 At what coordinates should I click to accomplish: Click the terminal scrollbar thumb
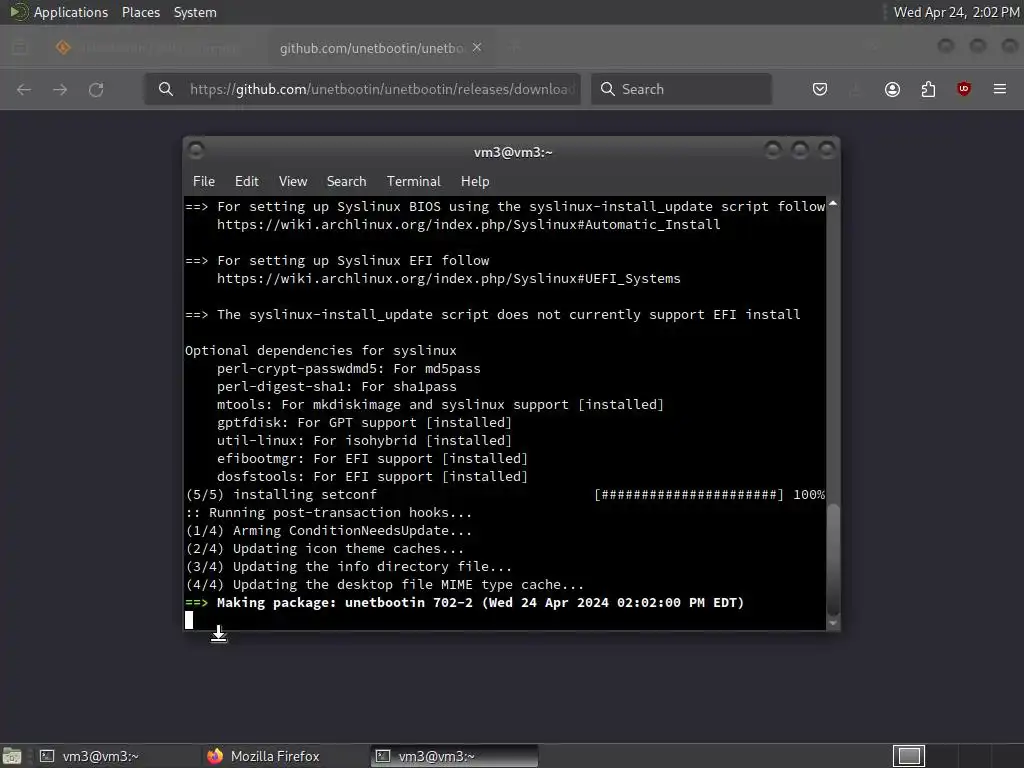pyautogui.click(x=833, y=558)
